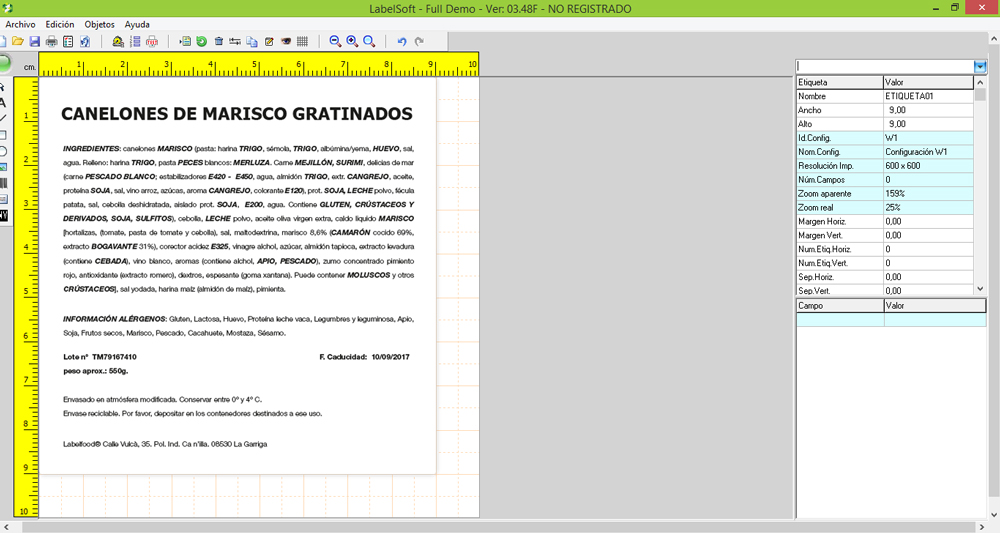Screen dimensions: 1000x533
Task: Open the Archivo menu
Action: [x=20, y=24]
